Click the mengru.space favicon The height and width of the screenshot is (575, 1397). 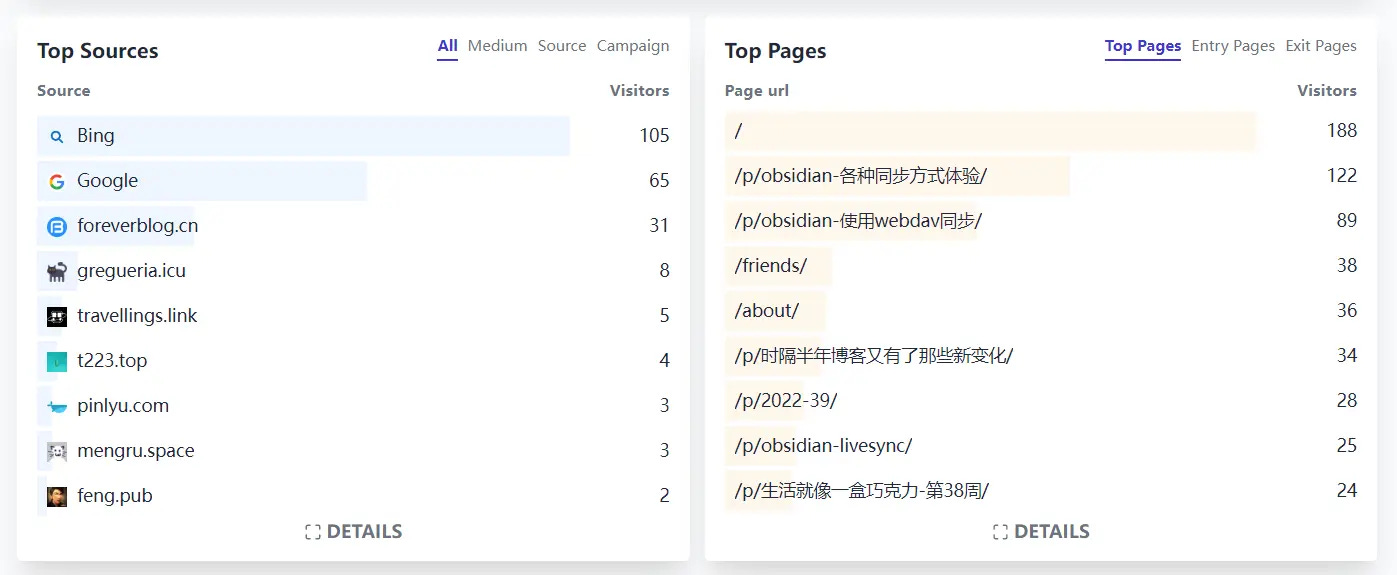(57, 451)
